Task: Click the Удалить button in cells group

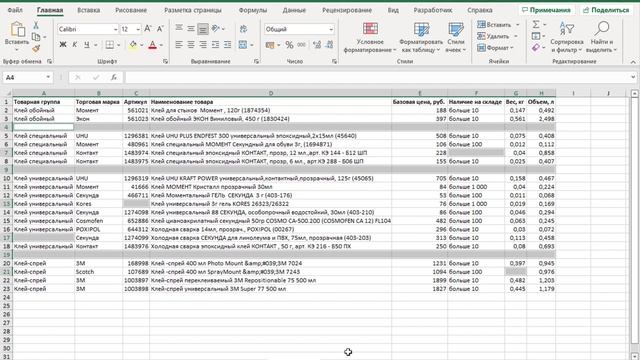Action: click(497, 36)
